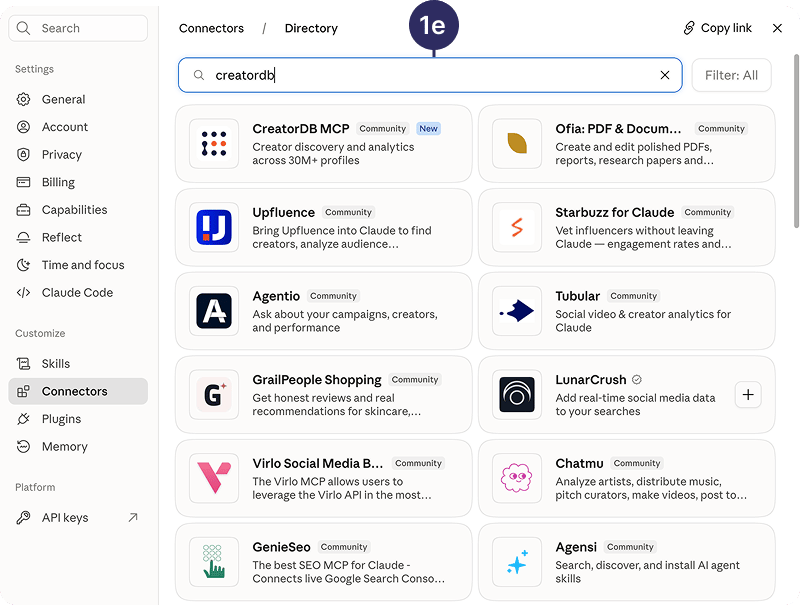Image resolution: width=800 pixels, height=605 pixels.
Task: Click the Capabilities toolbox icon
Action: point(23,210)
